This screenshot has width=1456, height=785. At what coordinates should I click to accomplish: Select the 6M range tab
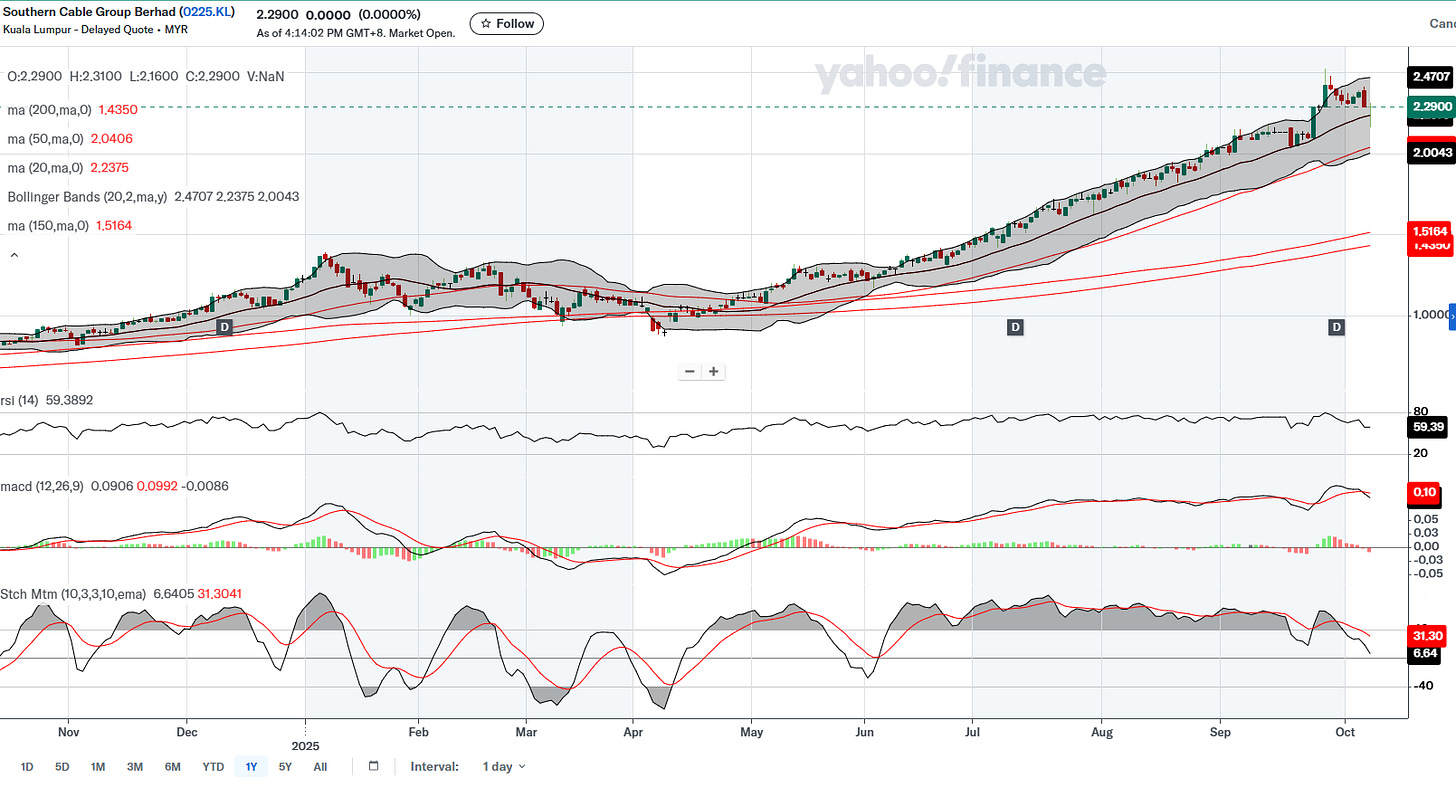(x=172, y=766)
